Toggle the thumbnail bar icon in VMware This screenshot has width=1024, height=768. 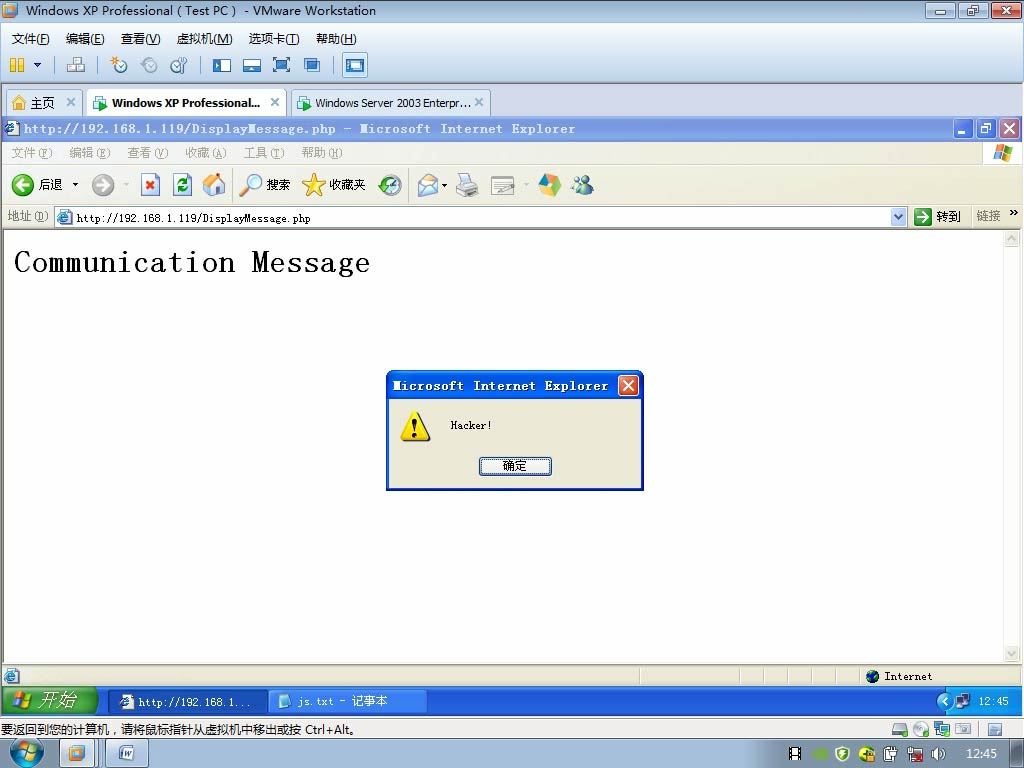251,65
